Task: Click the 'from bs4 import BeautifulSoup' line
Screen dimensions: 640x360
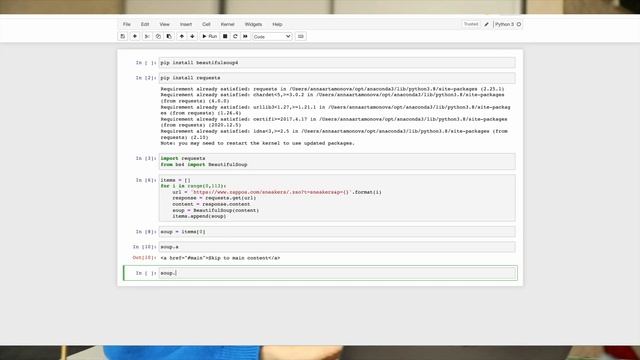Action: point(204,165)
